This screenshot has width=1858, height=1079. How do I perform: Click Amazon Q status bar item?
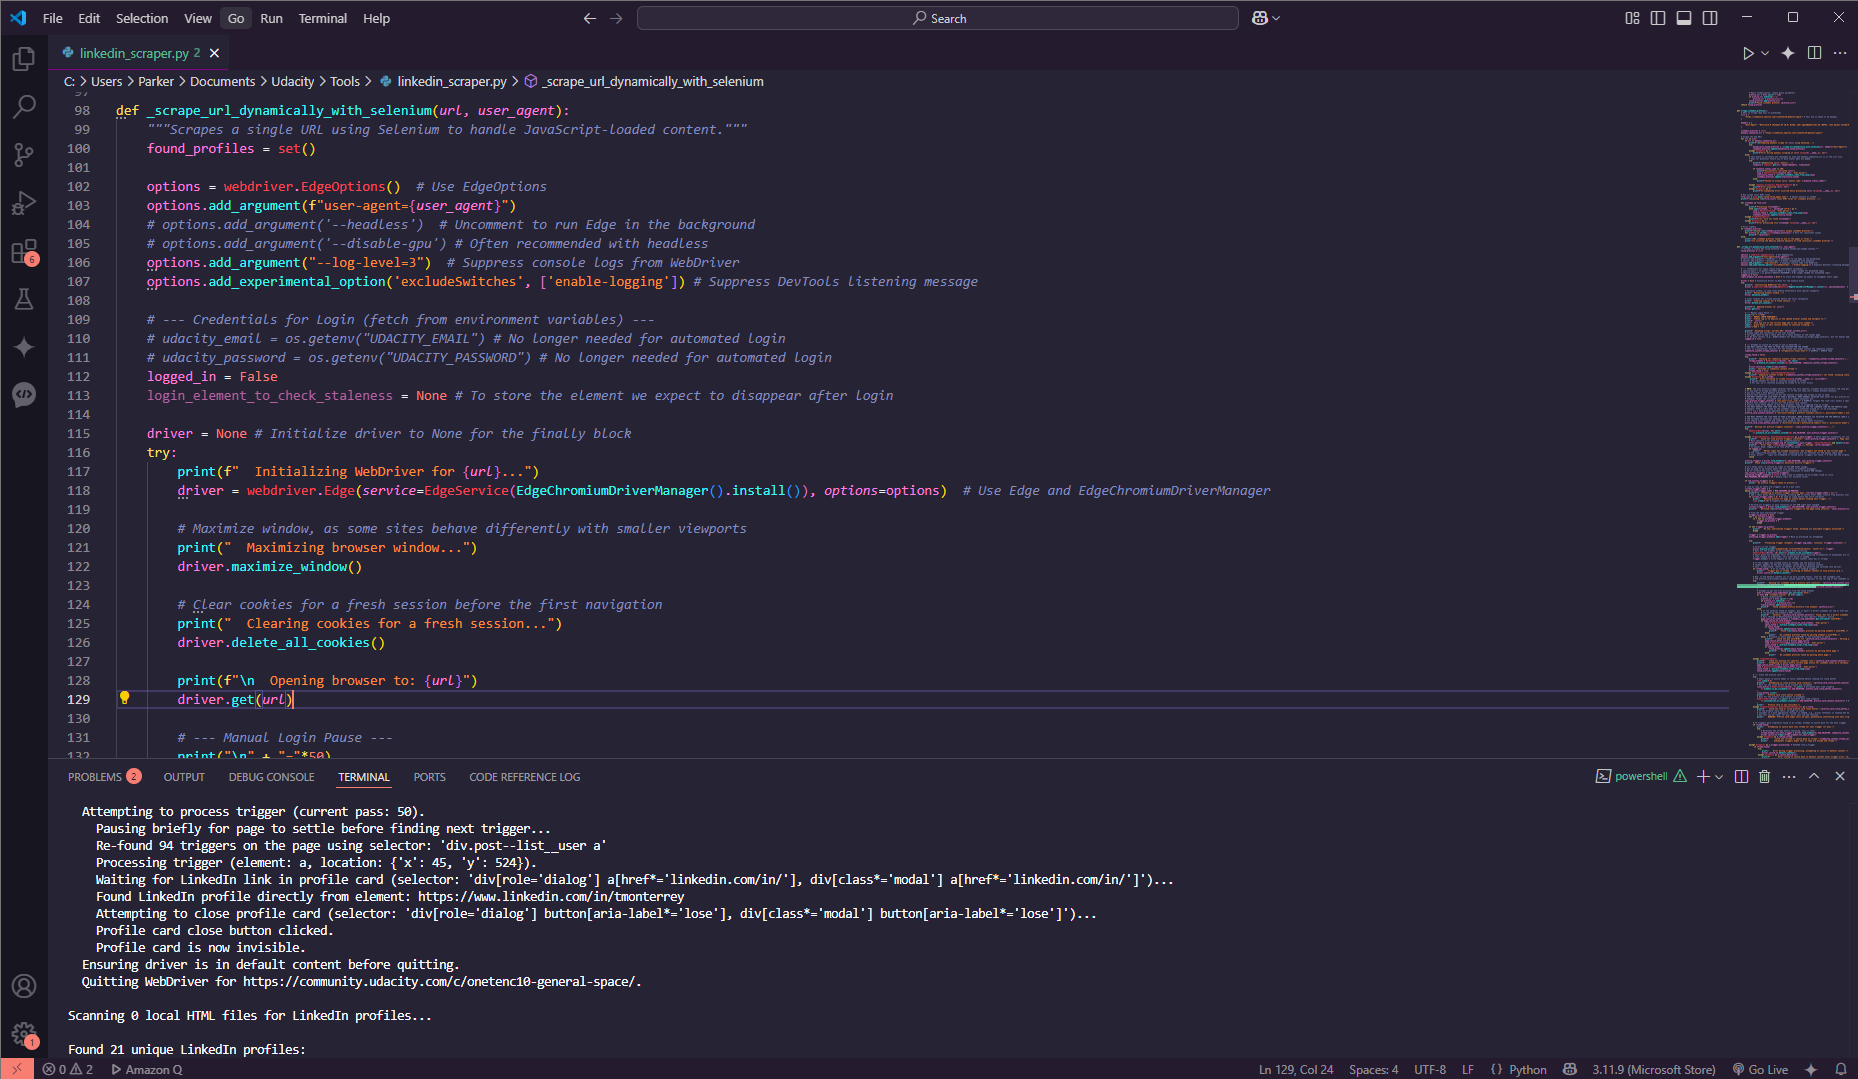(x=147, y=1069)
